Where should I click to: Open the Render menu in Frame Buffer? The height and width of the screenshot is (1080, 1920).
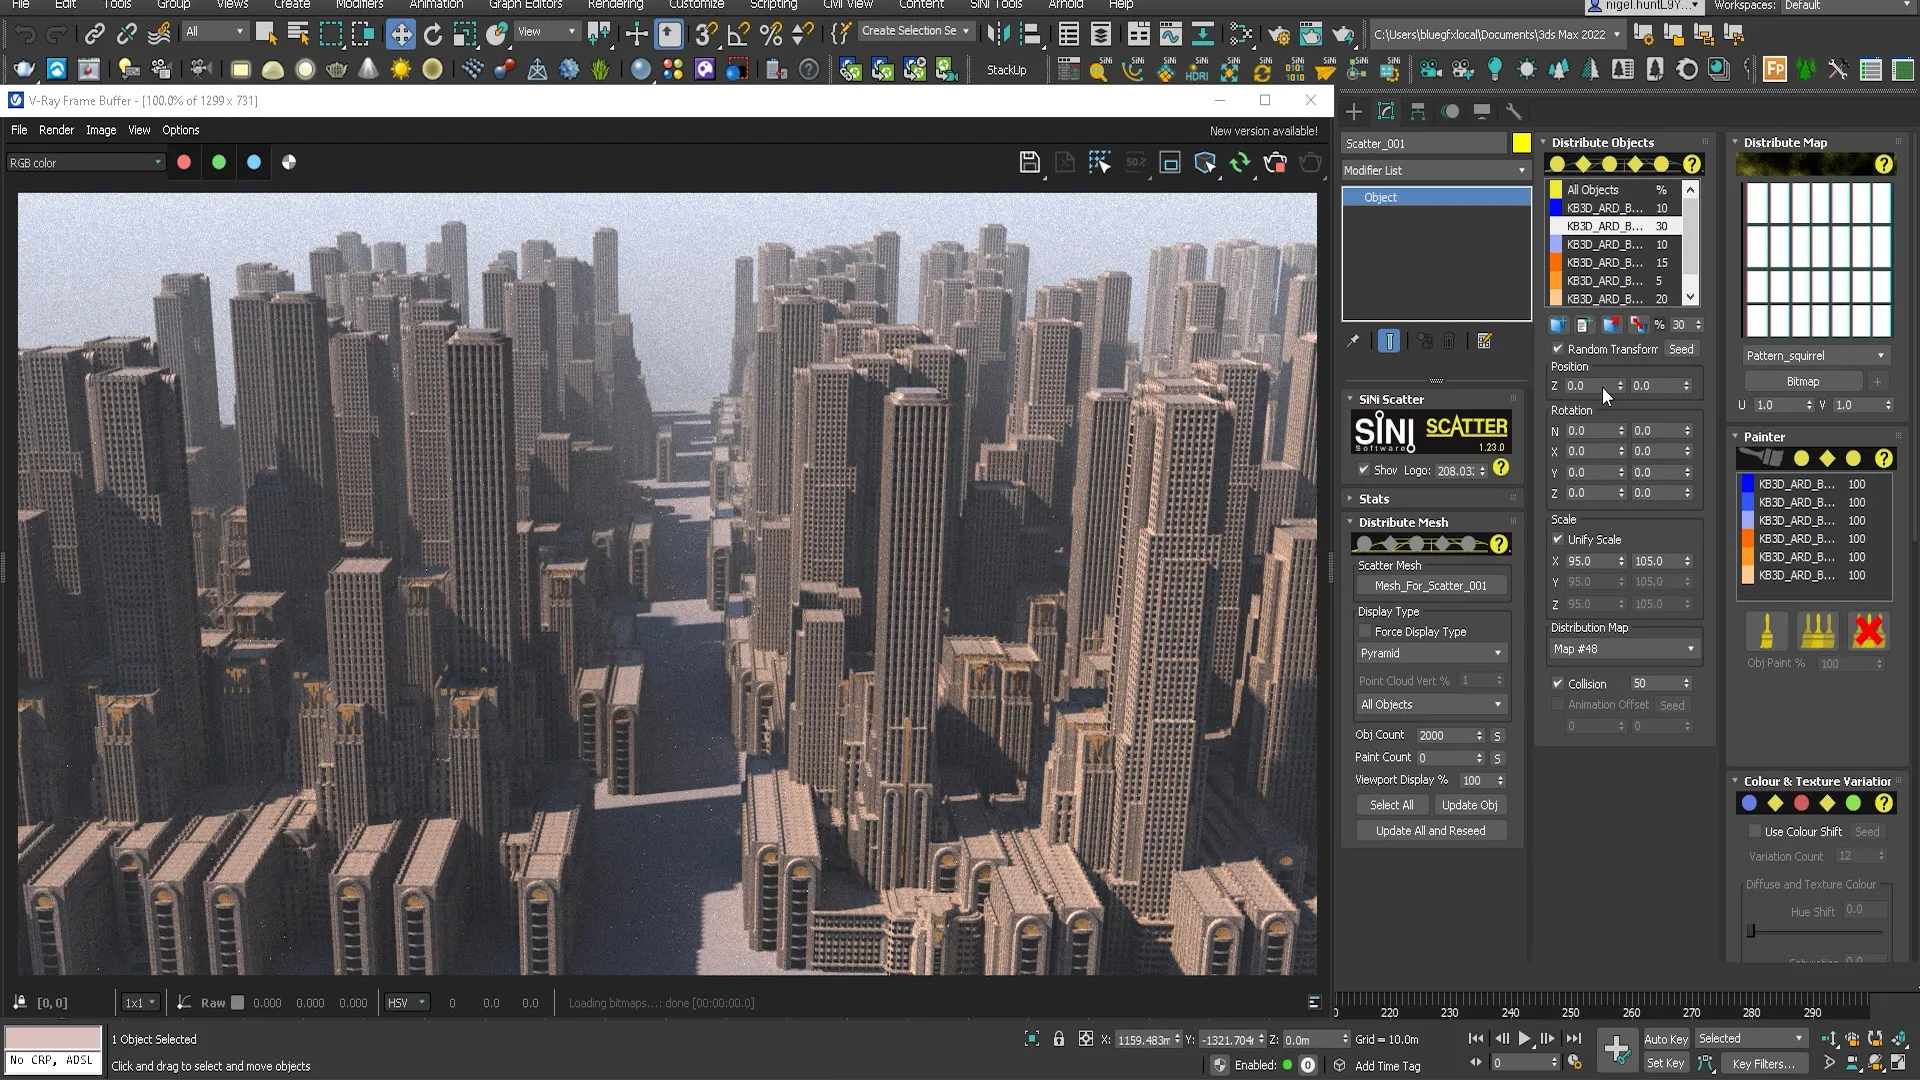56,130
